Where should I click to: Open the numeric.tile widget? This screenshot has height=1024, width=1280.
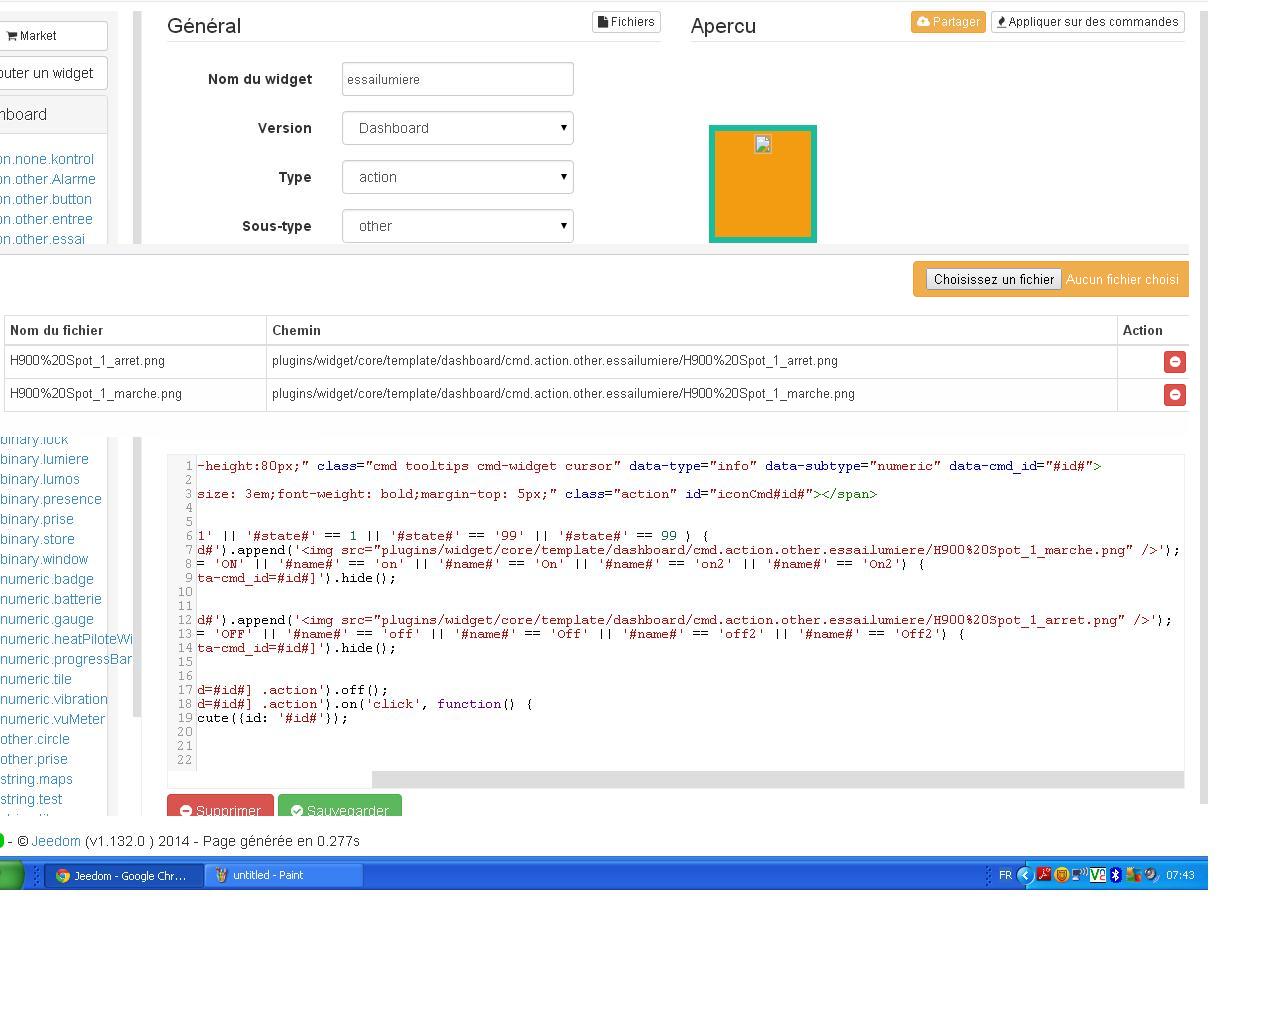(36, 679)
